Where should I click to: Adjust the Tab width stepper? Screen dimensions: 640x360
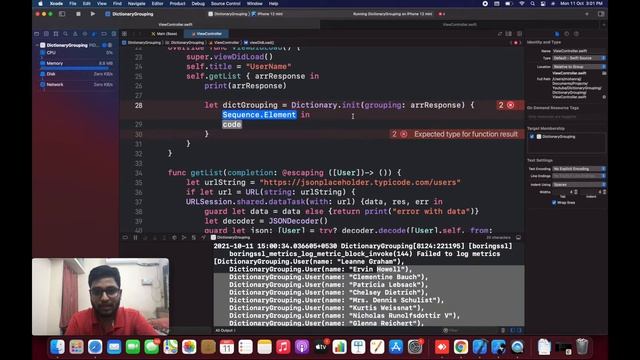[x=576, y=192]
